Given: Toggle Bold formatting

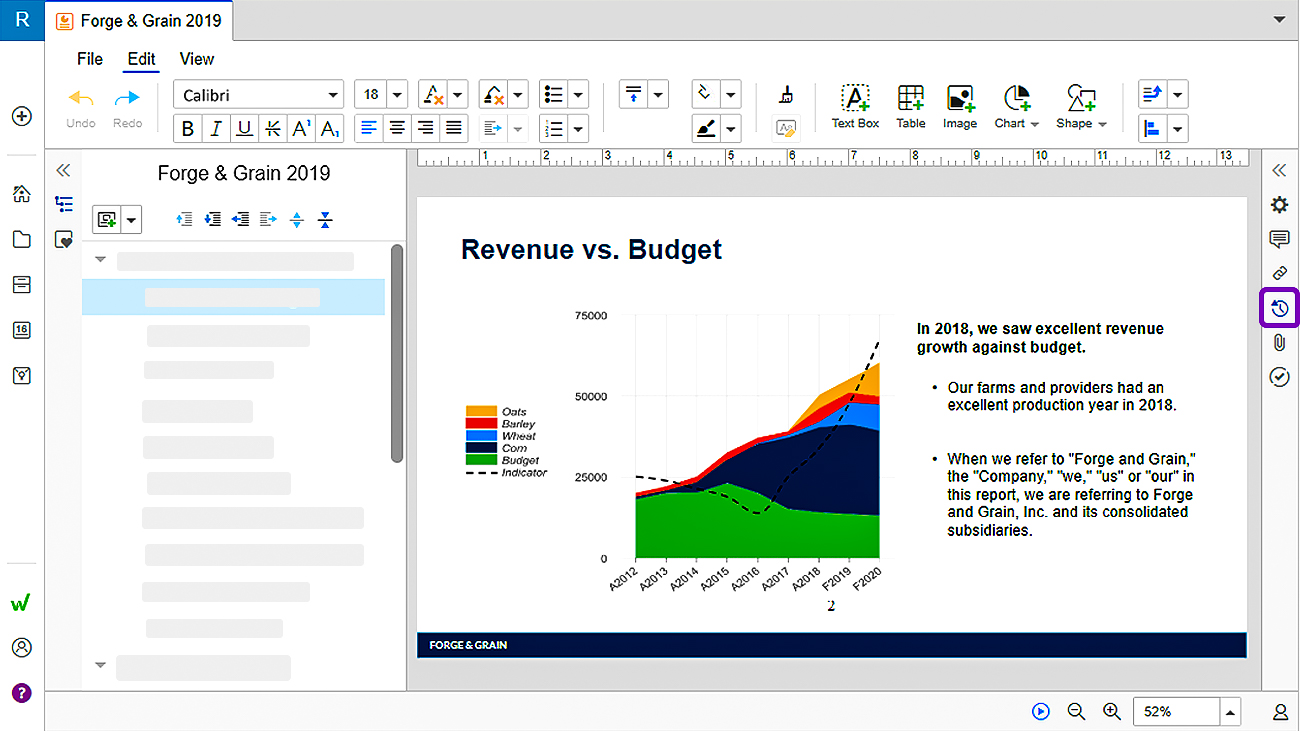Looking at the screenshot, I should 188,129.
